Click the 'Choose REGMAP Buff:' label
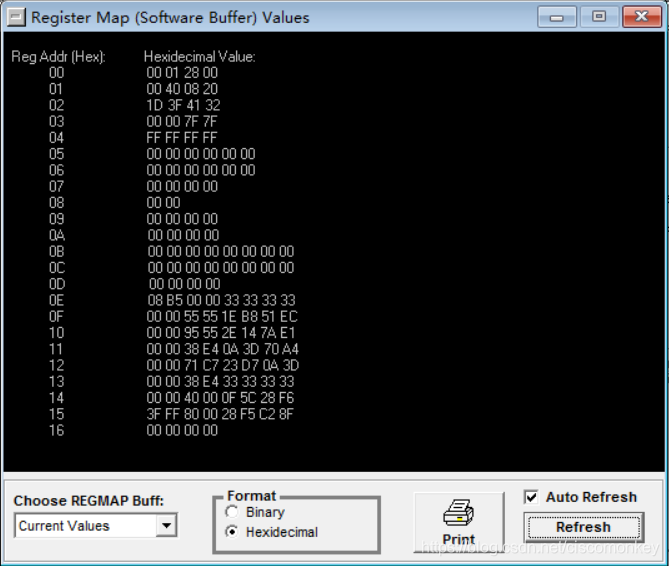The width and height of the screenshot is (669, 566). 89,501
